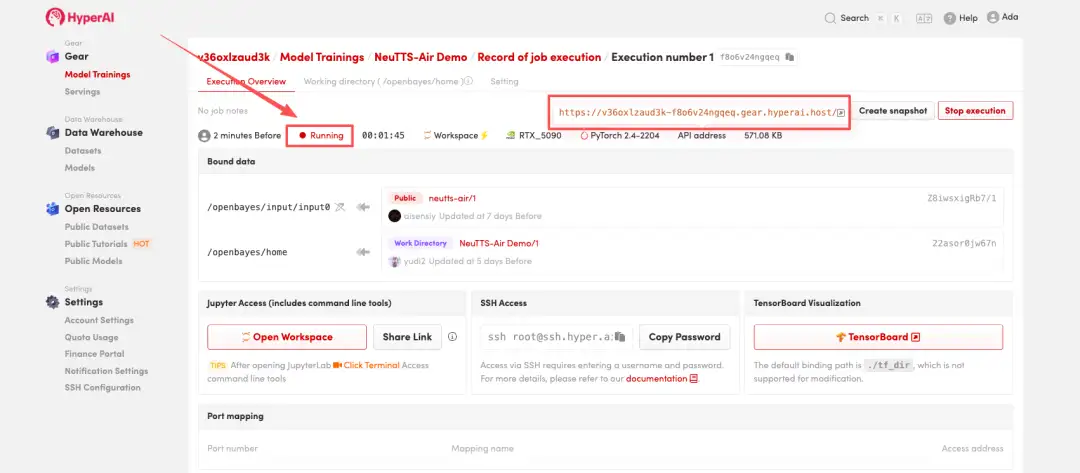Image resolution: width=1080 pixels, height=473 pixels.
Task: Open Public Models in the sidebar
Action: click(x=94, y=261)
